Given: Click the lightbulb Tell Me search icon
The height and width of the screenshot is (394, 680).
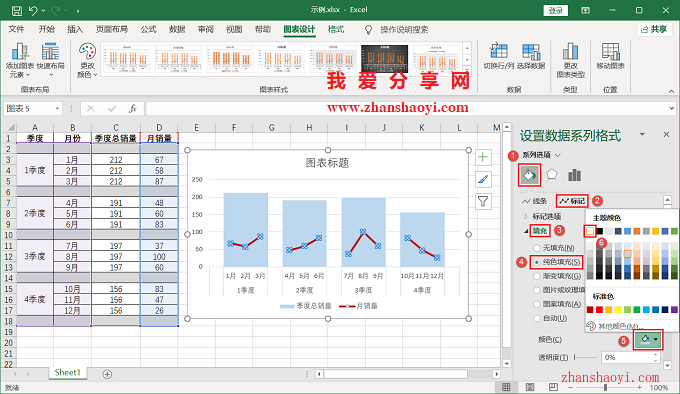Looking at the screenshot, I should [368, 29].
